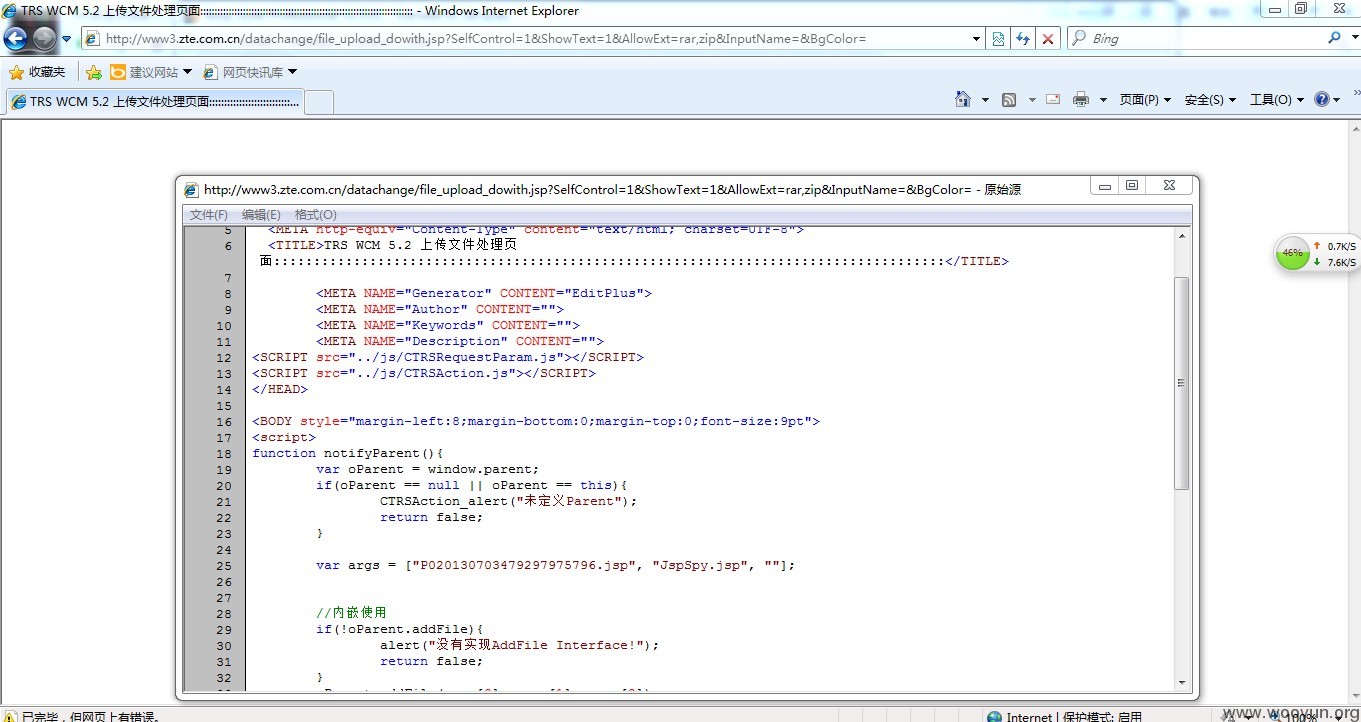
Task: Expand the address bar autocomplete dropdown arrow
Action: click(x=977, y=39)
